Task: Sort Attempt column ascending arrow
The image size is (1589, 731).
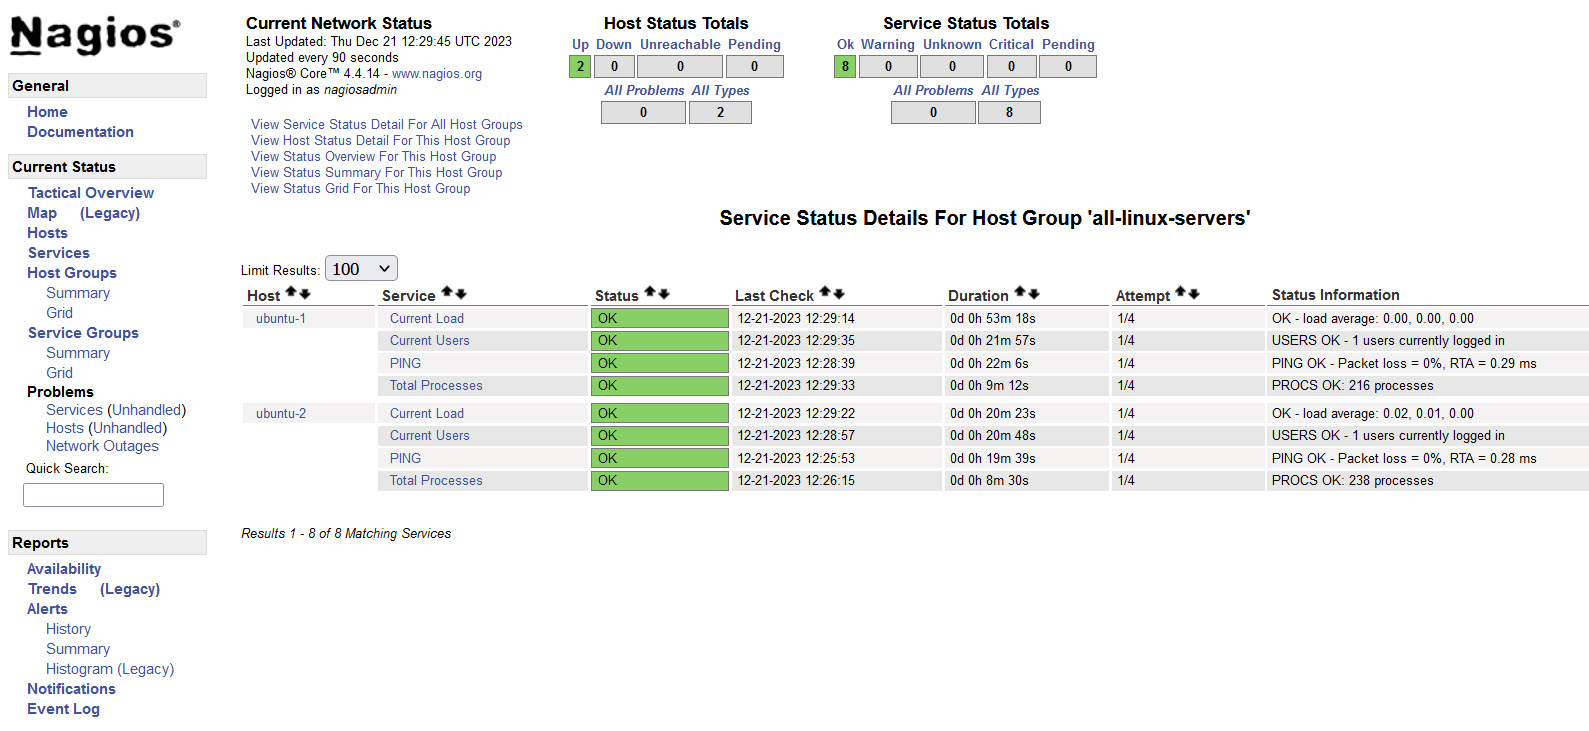Action: [x=1181, y=293]
